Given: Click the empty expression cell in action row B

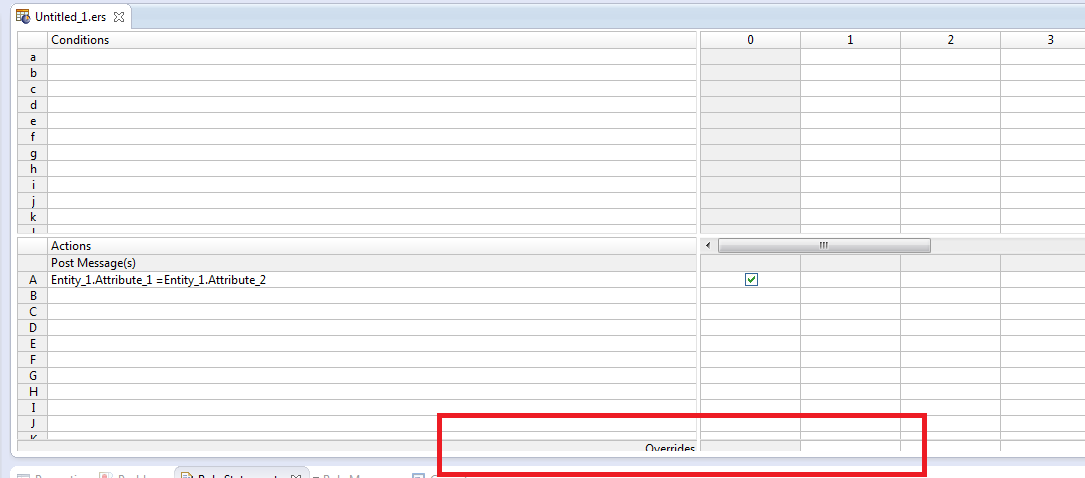Looking at the screenshot, I should click(x=372, y=295).
